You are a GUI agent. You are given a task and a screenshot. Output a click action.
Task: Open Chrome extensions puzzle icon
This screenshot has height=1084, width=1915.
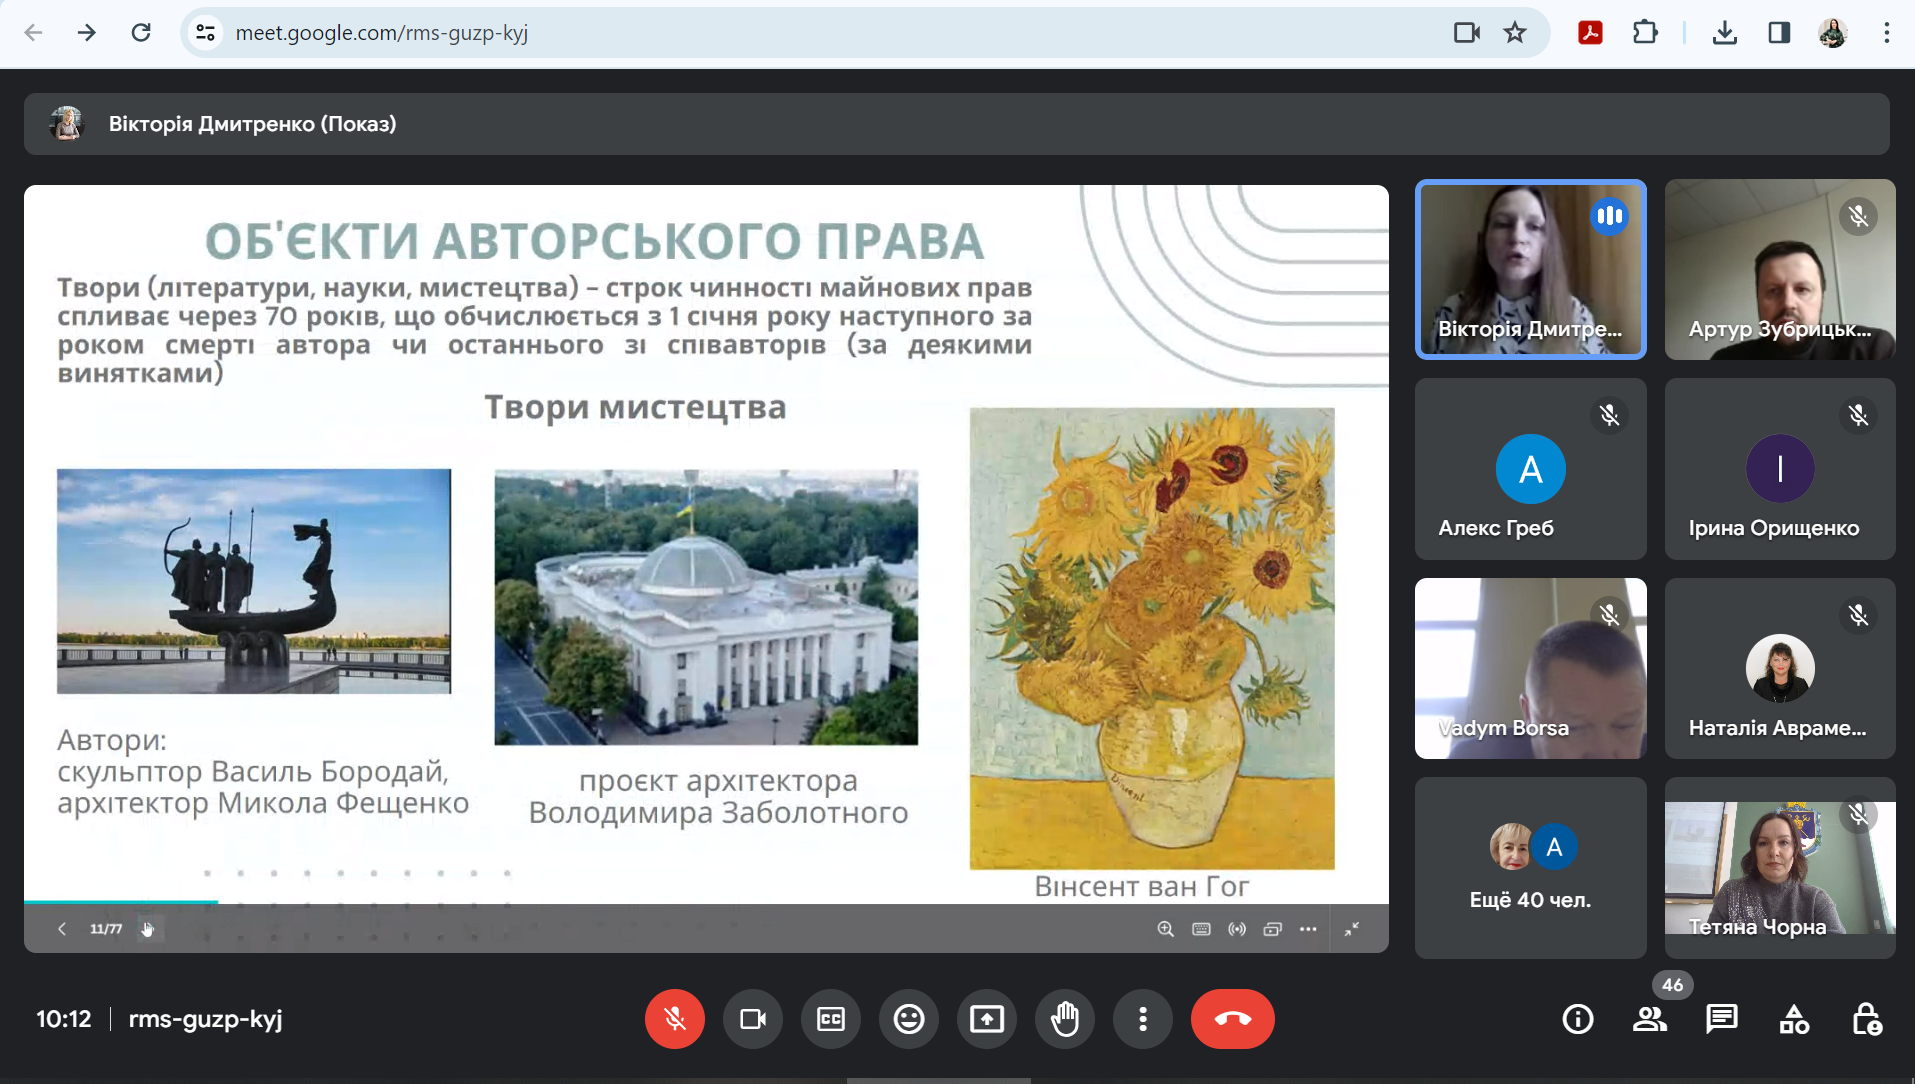[1645, 32]
